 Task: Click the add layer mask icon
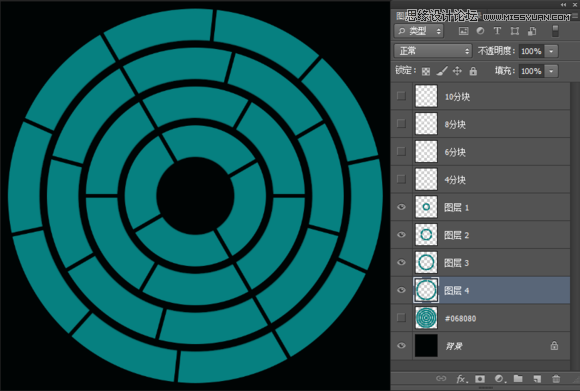(x=480, y=379)
